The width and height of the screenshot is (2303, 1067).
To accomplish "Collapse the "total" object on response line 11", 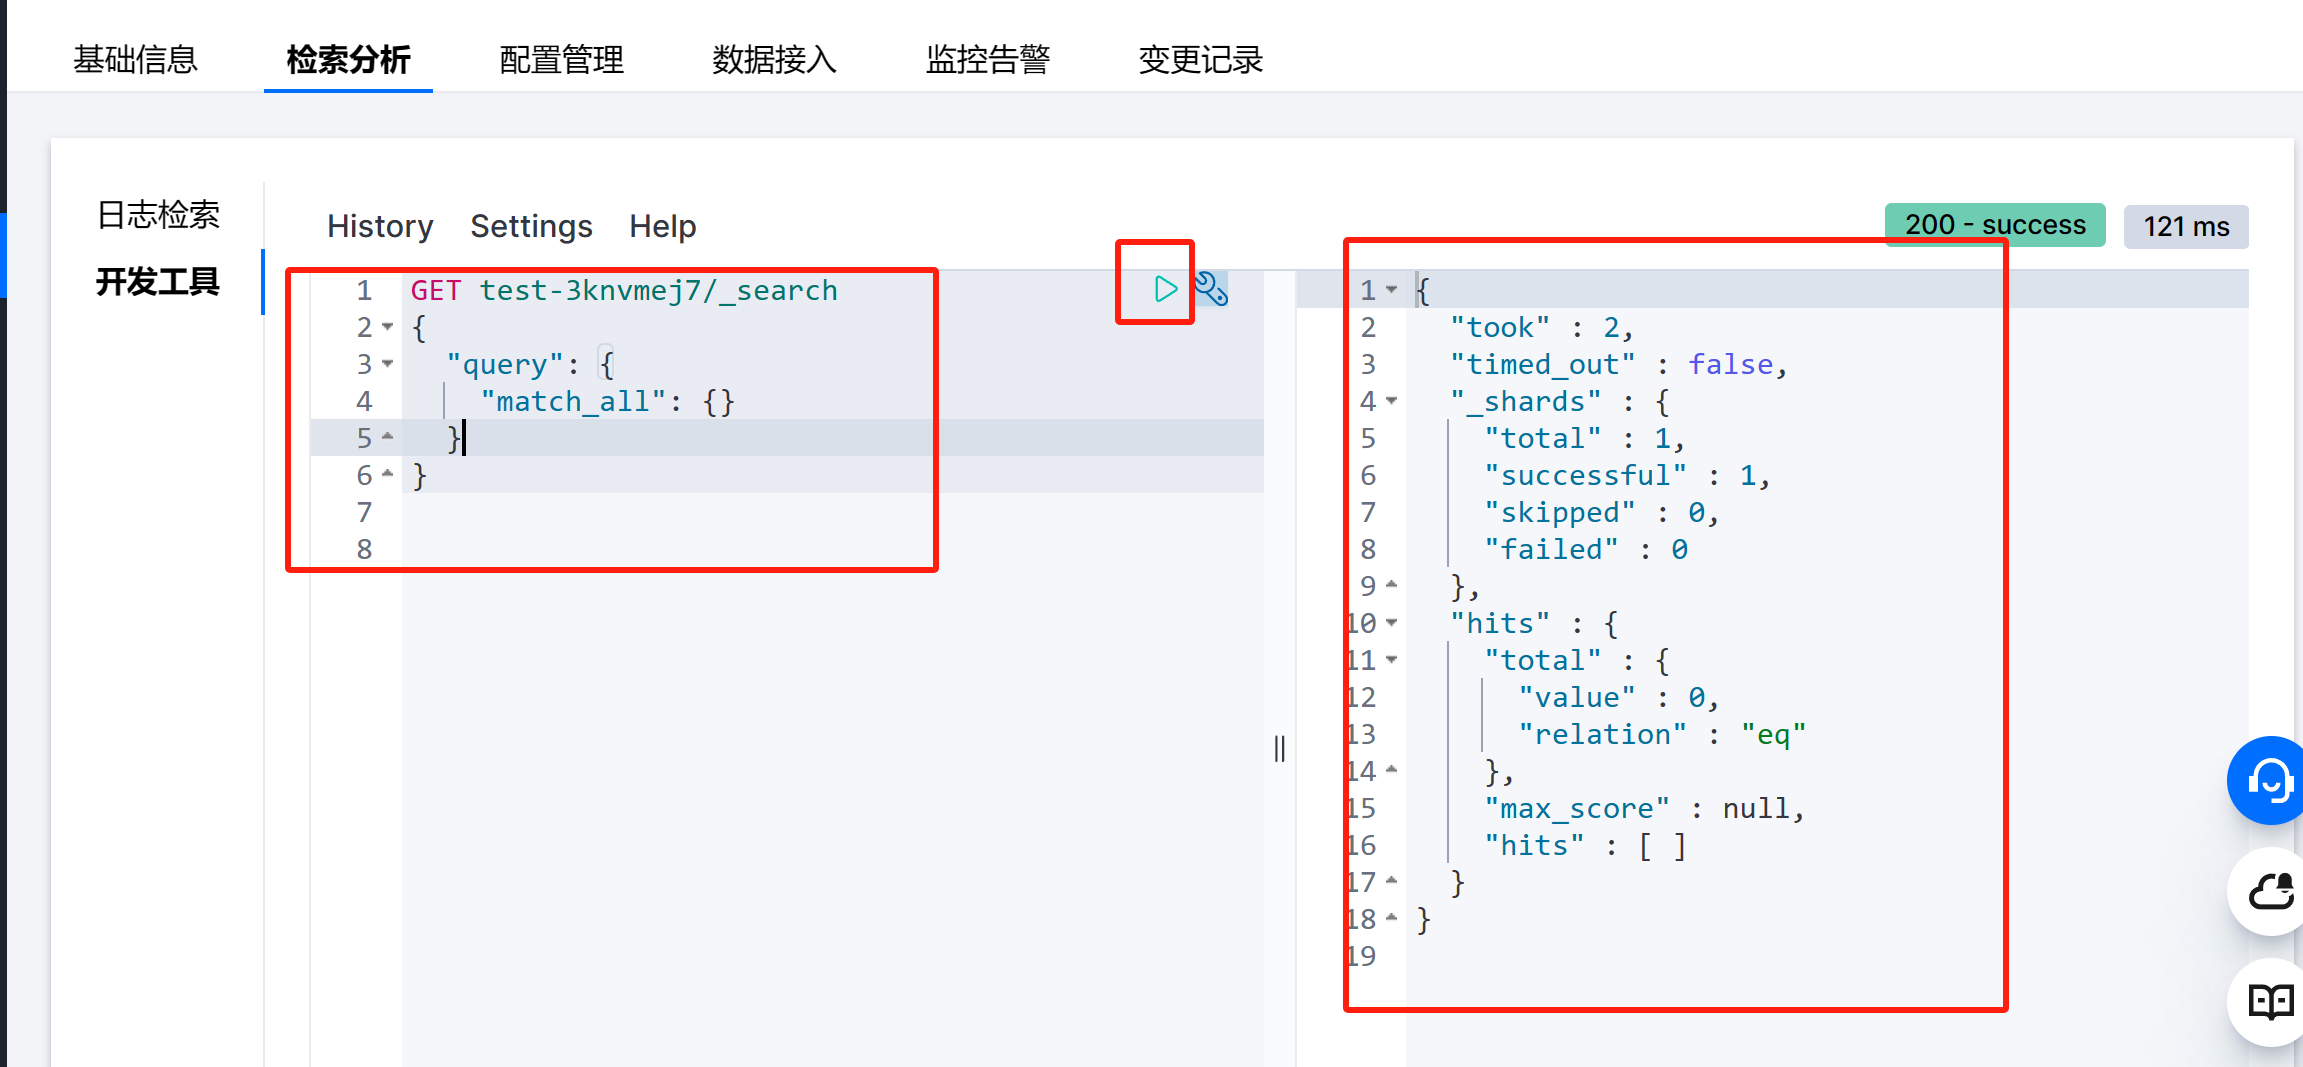I will pos(1391,660).
